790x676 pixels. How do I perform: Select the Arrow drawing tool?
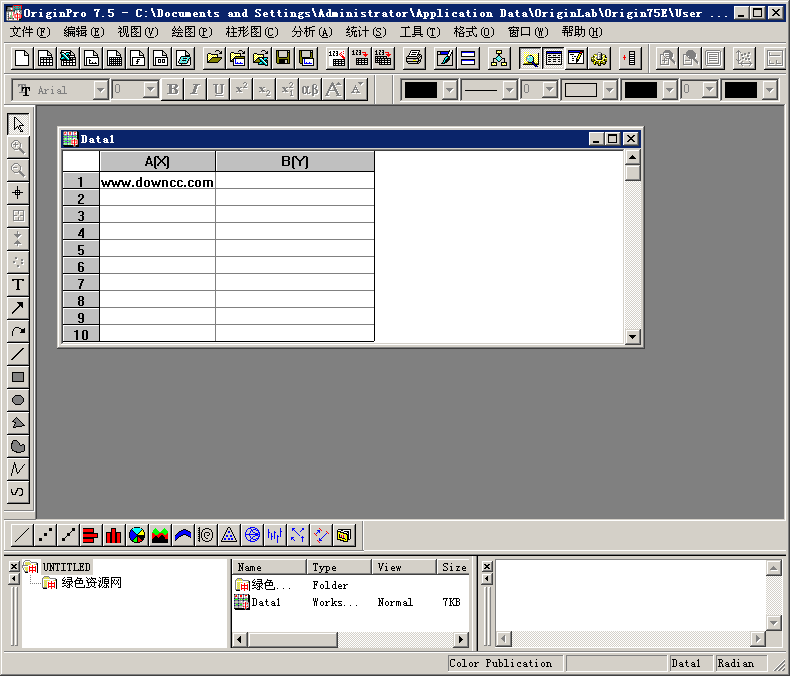(x=18, y=308)
